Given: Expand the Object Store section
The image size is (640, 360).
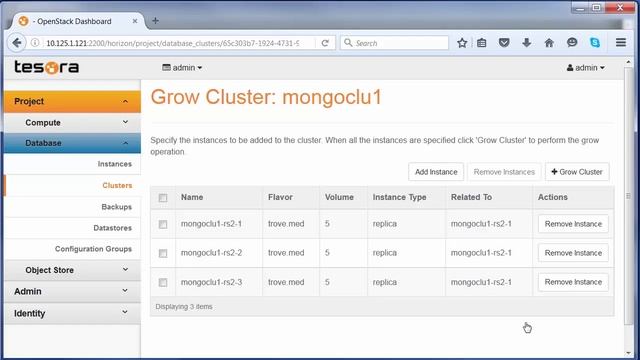Looking at the screenshot, I should click(x=72, y=270).
